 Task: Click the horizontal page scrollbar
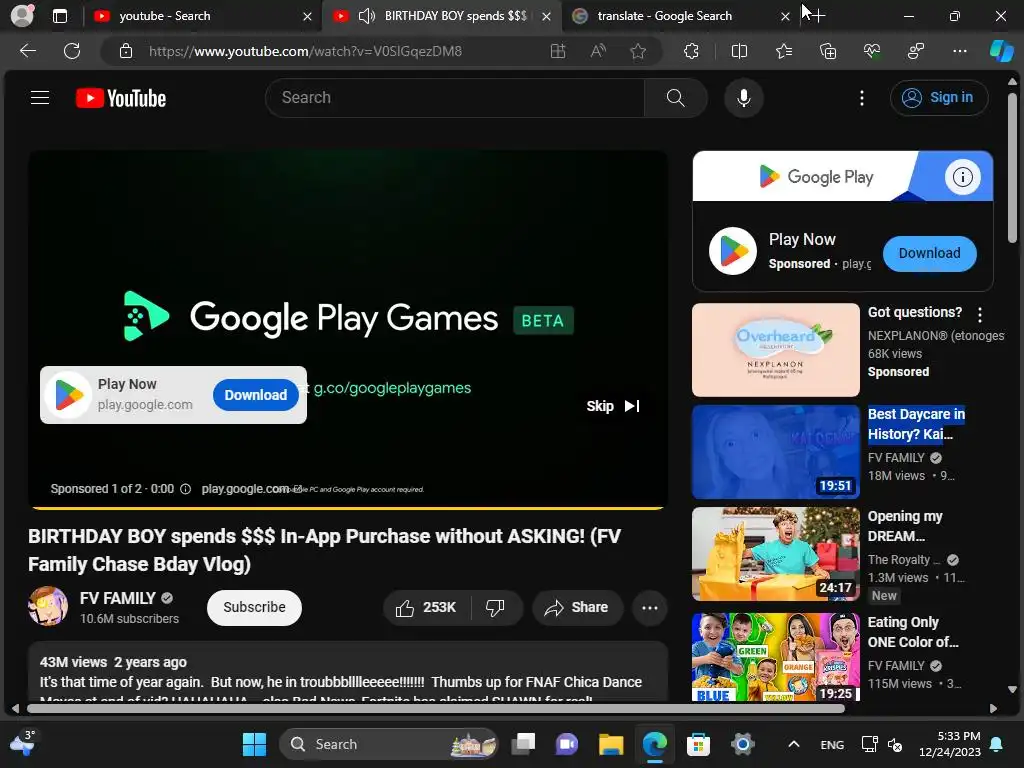pyautogui.click(x=436, y=708)
